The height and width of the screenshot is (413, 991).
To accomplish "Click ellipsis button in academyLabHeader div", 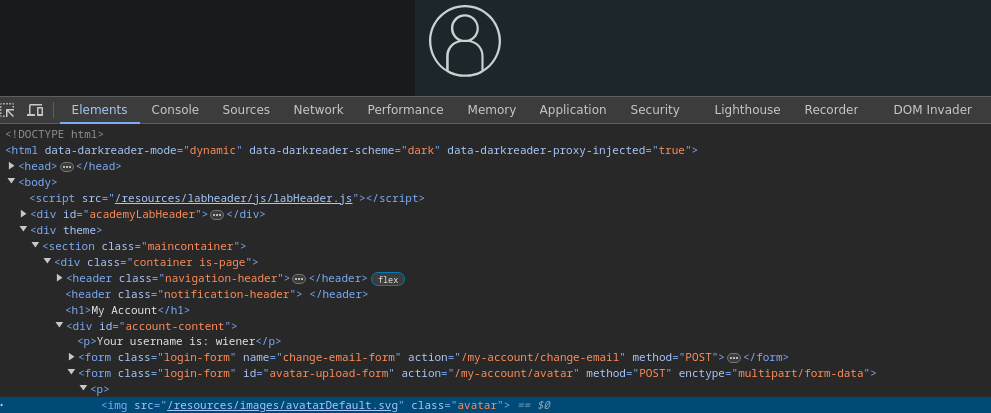I will click(217, 215).
